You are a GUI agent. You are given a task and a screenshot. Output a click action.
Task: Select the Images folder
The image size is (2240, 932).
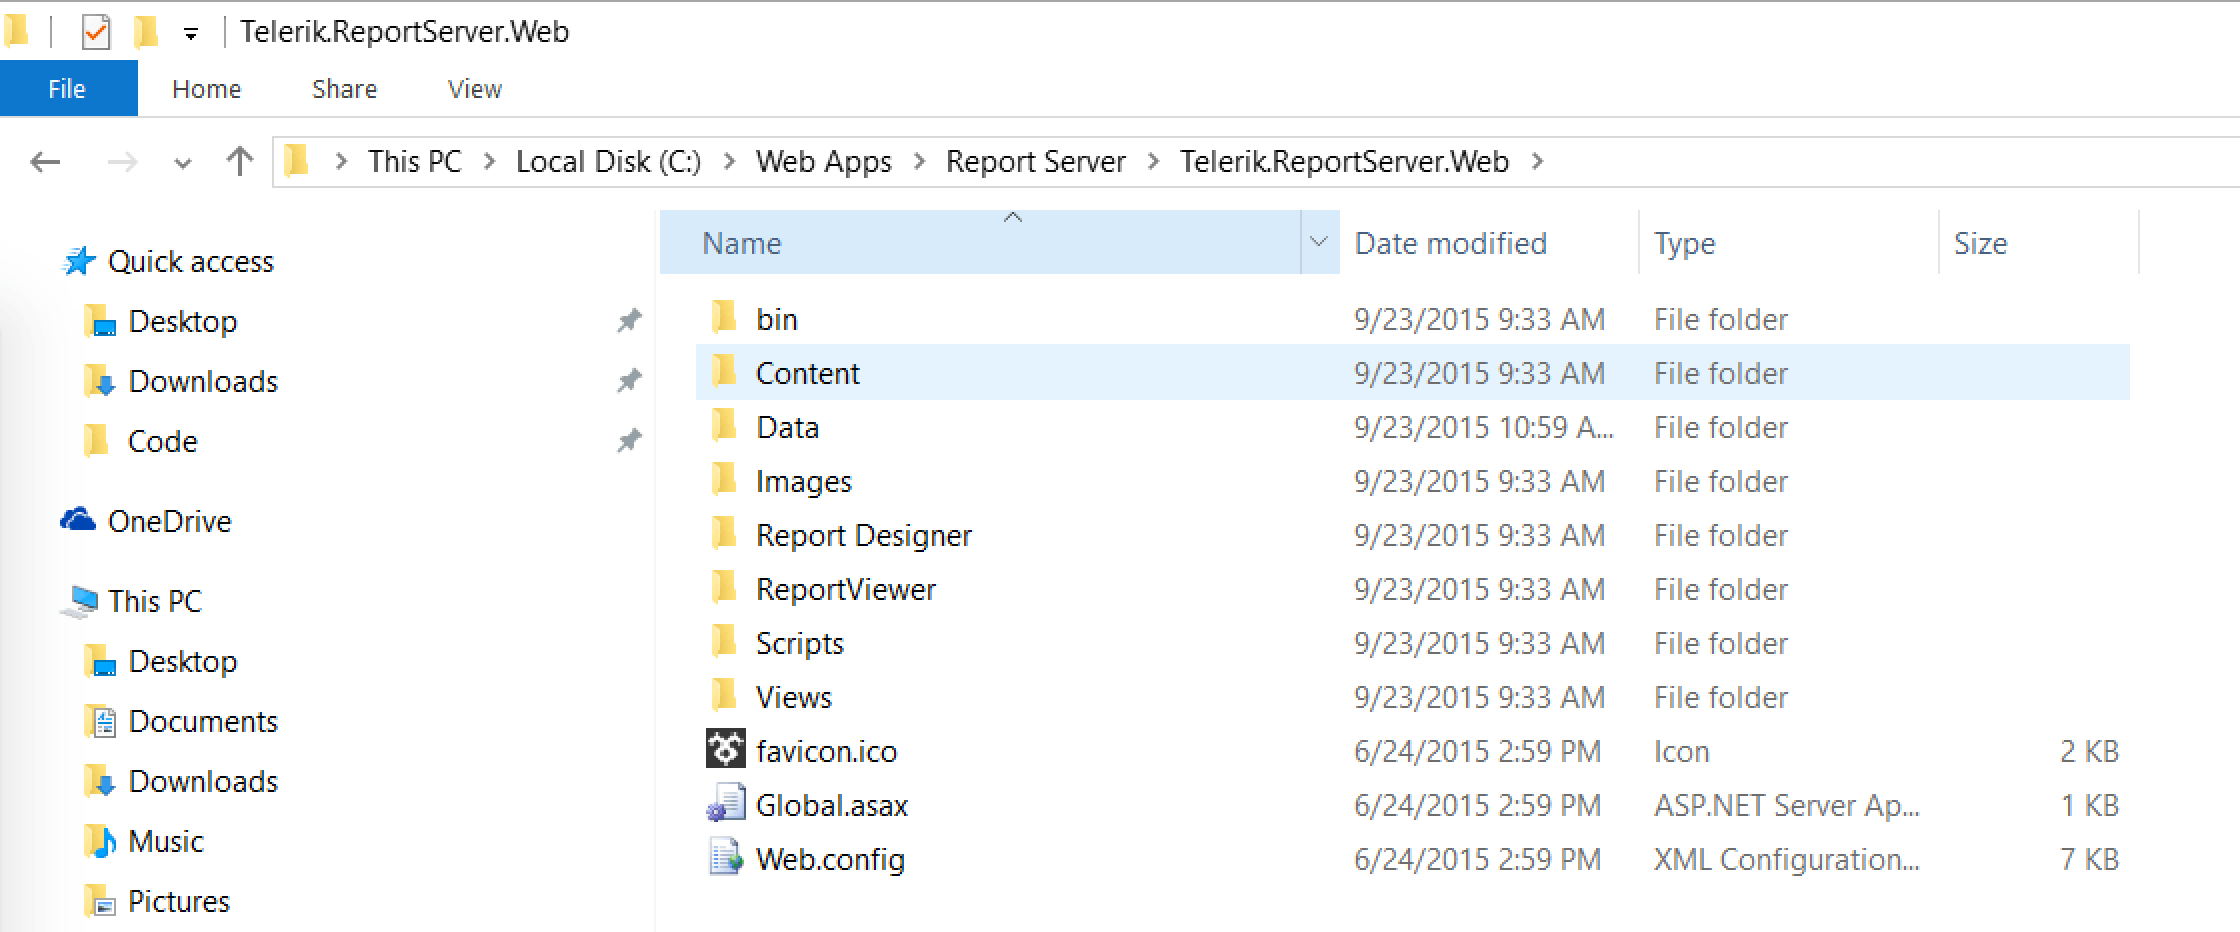click(x=803, y=481)
